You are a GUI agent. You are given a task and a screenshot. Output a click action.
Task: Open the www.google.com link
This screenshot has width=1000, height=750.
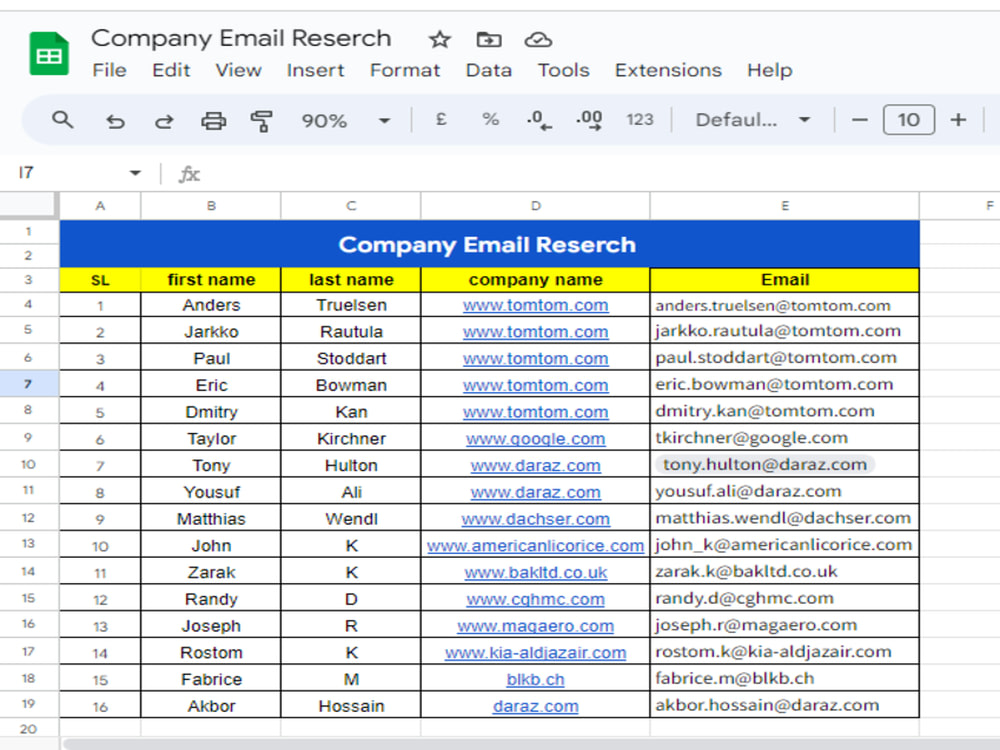coord(535,438)
